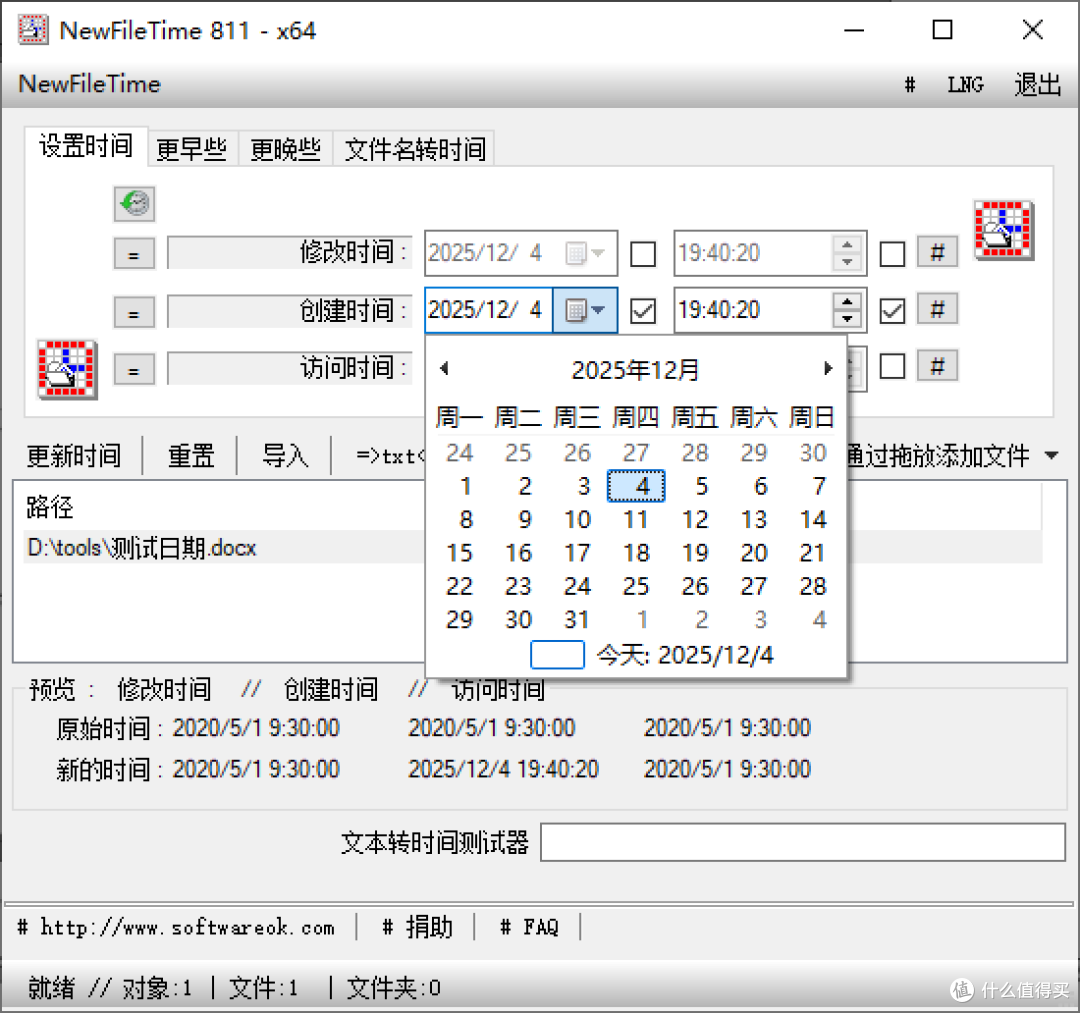Select December 10 in the calendar
The height and width of the screenshot is (1013, 1080).
tap(577, 519)
